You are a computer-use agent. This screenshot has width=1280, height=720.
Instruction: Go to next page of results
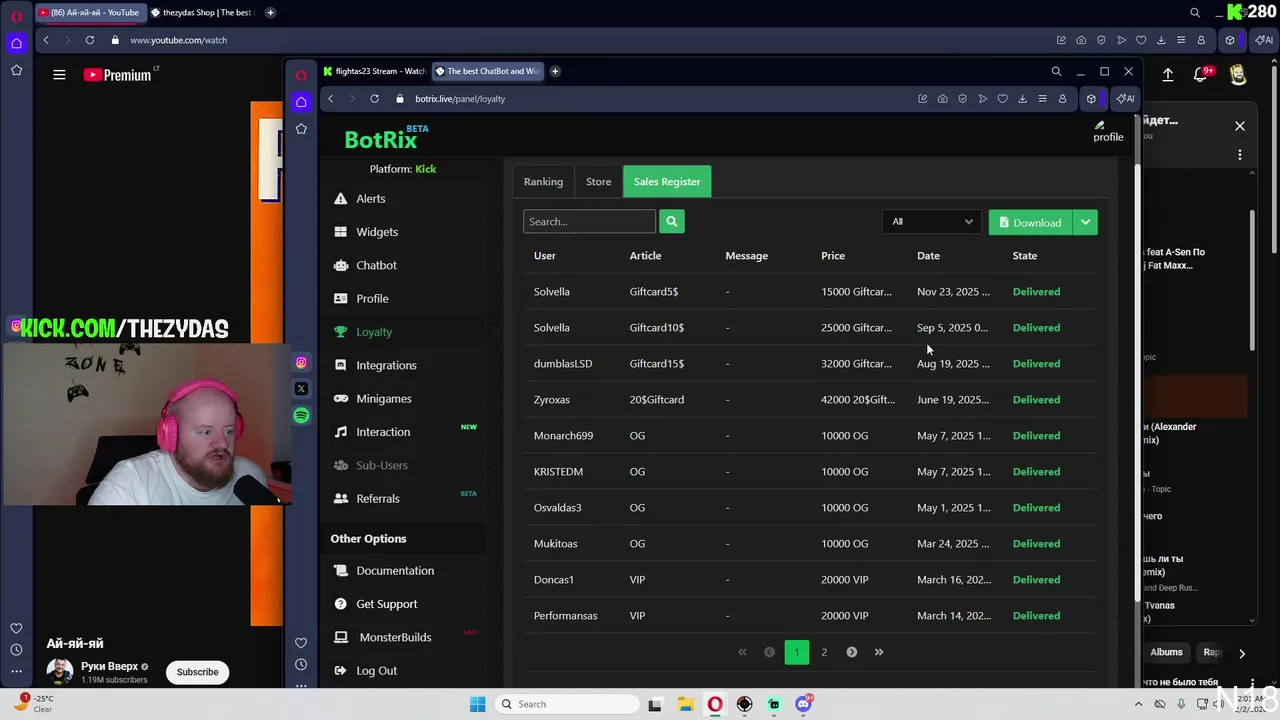click(852, 652)
